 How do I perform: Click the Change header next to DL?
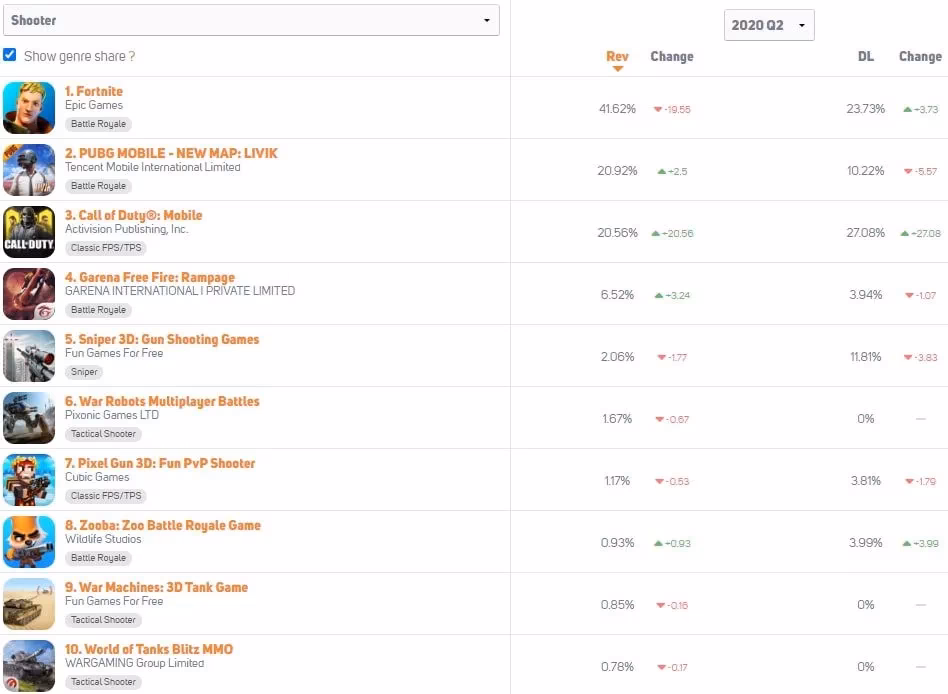coord(920,56)
